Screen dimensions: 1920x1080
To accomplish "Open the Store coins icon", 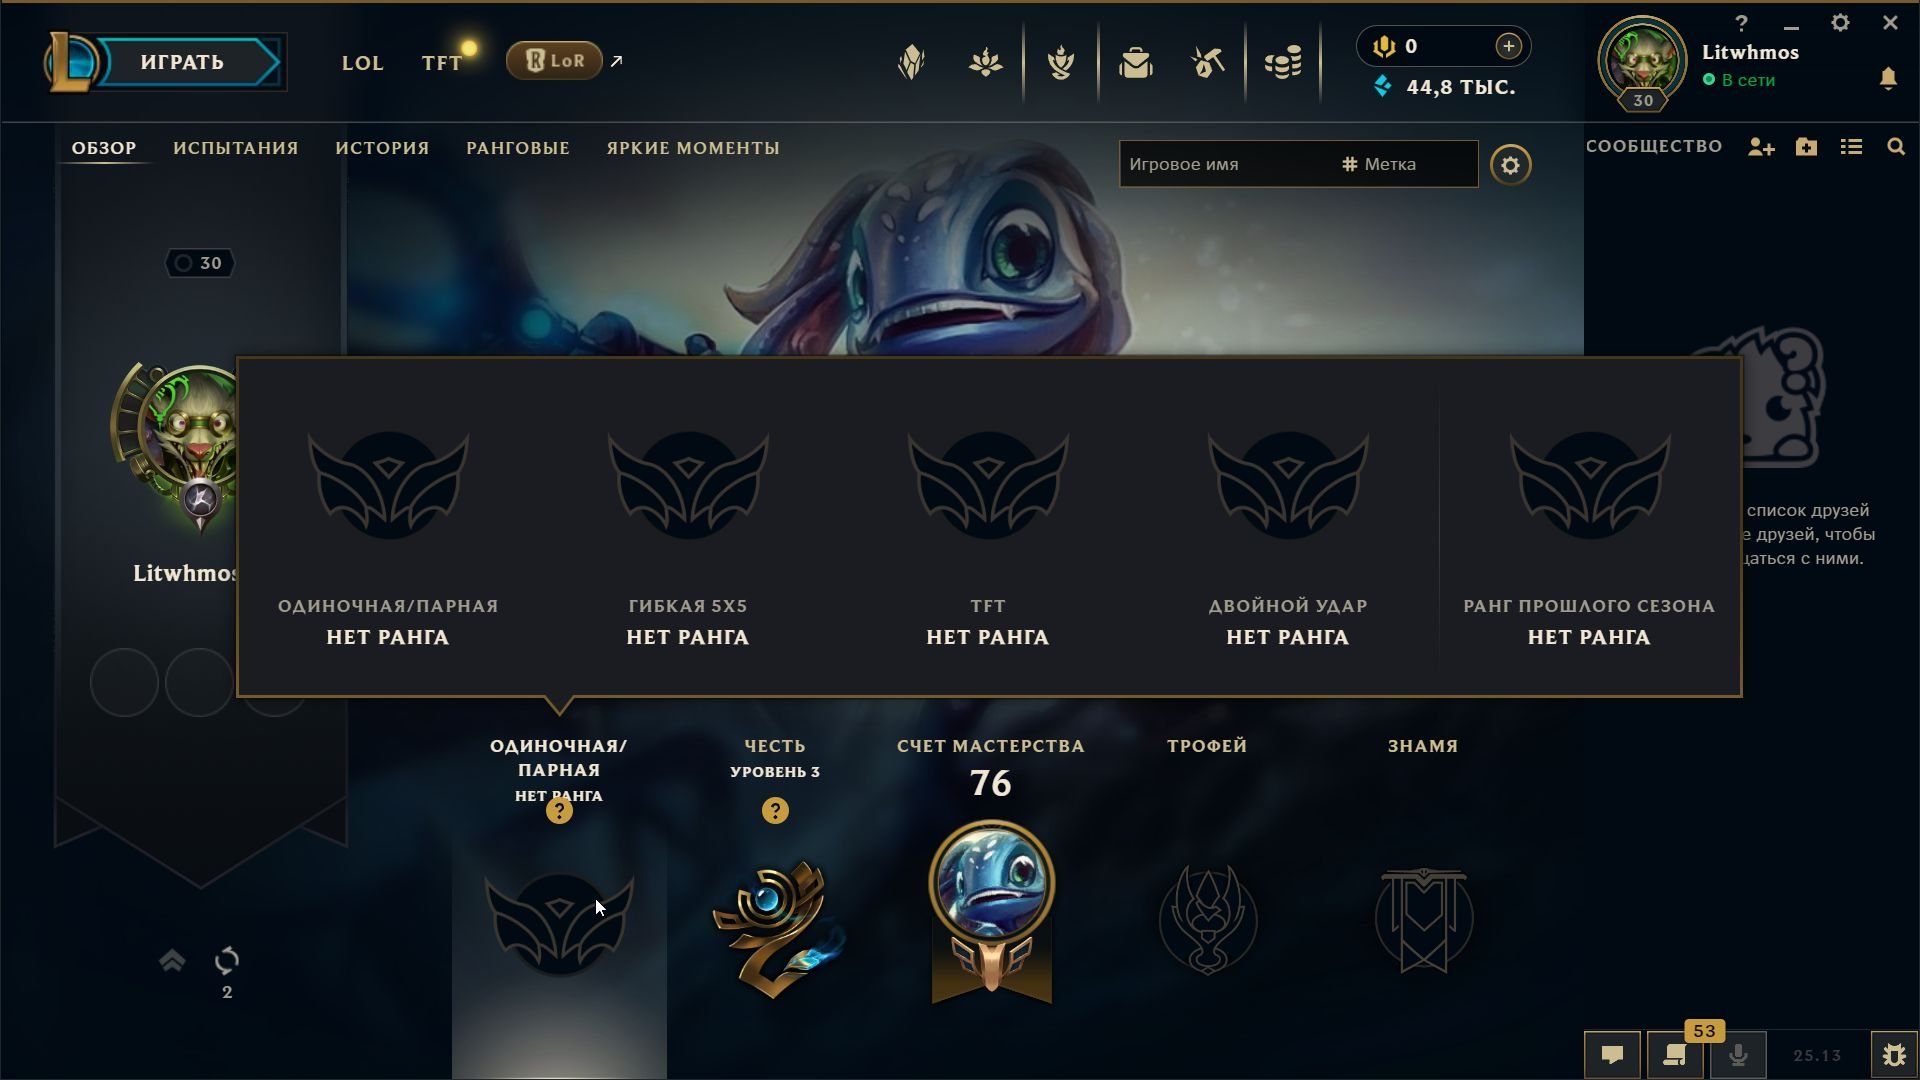I will [x=1283, y=63].
